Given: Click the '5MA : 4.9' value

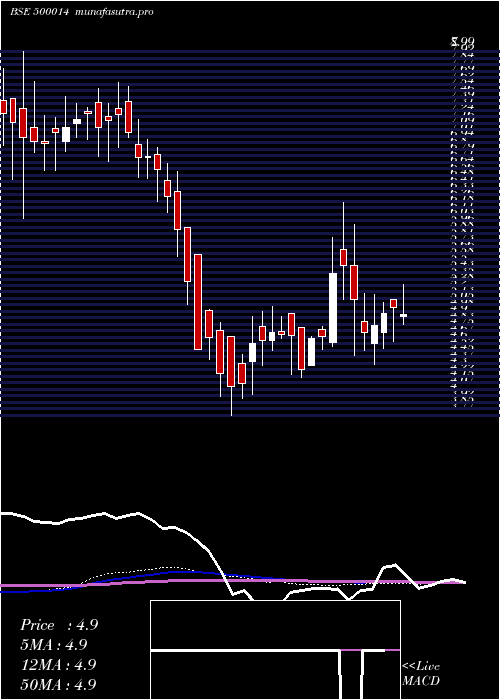Looking at the screenshot, I should point(54,645).
